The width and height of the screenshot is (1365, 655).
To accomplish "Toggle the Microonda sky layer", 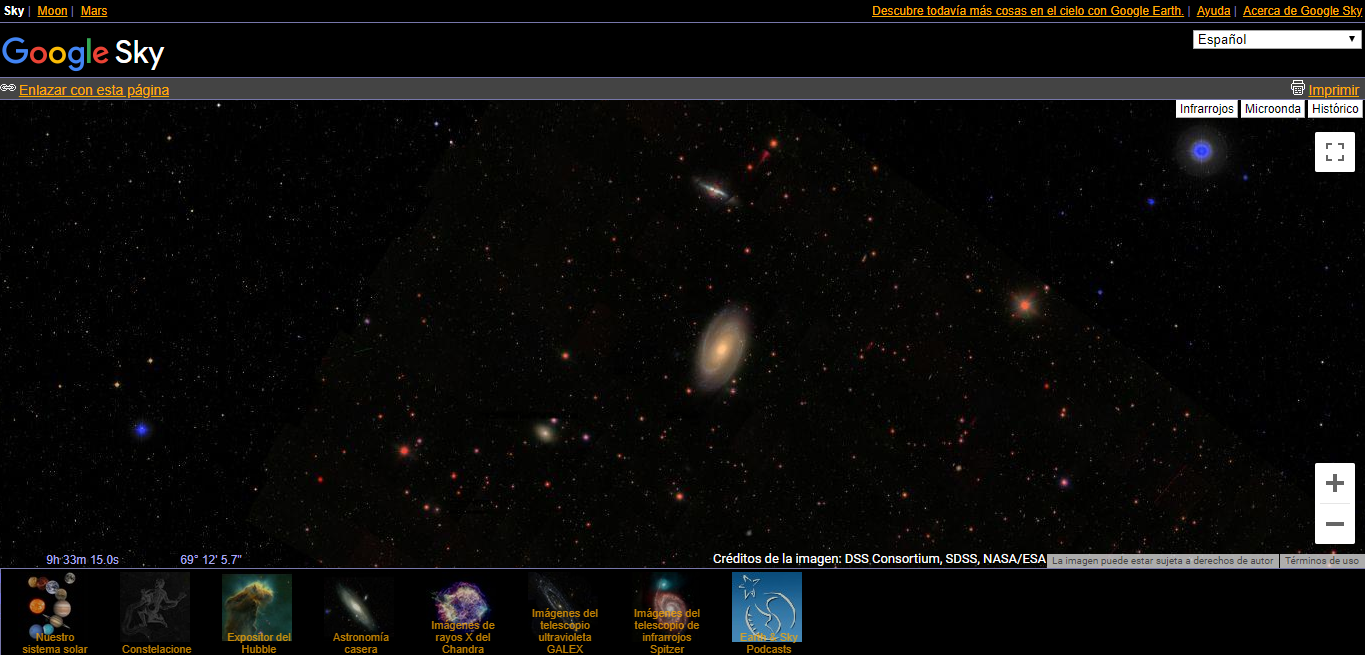I will (1272, 109).
